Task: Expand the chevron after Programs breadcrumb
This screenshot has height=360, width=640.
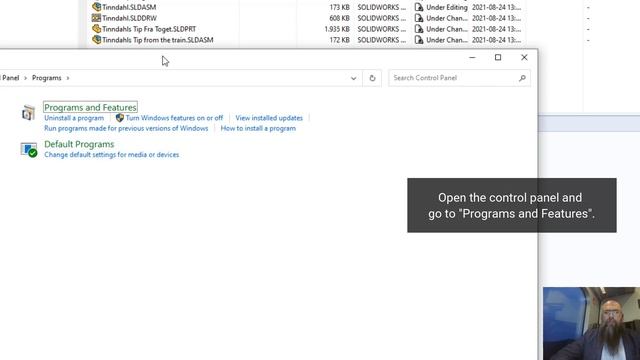Action: [68, 78]
